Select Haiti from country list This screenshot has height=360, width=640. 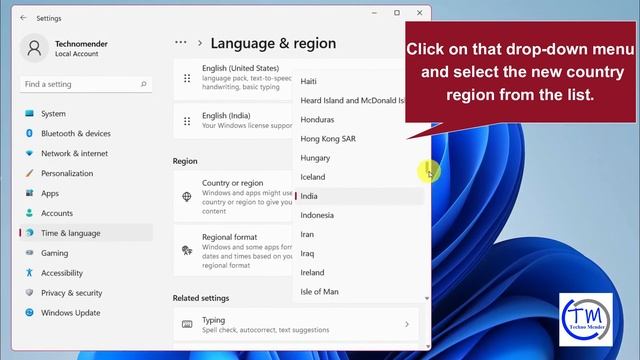point(309,81)
